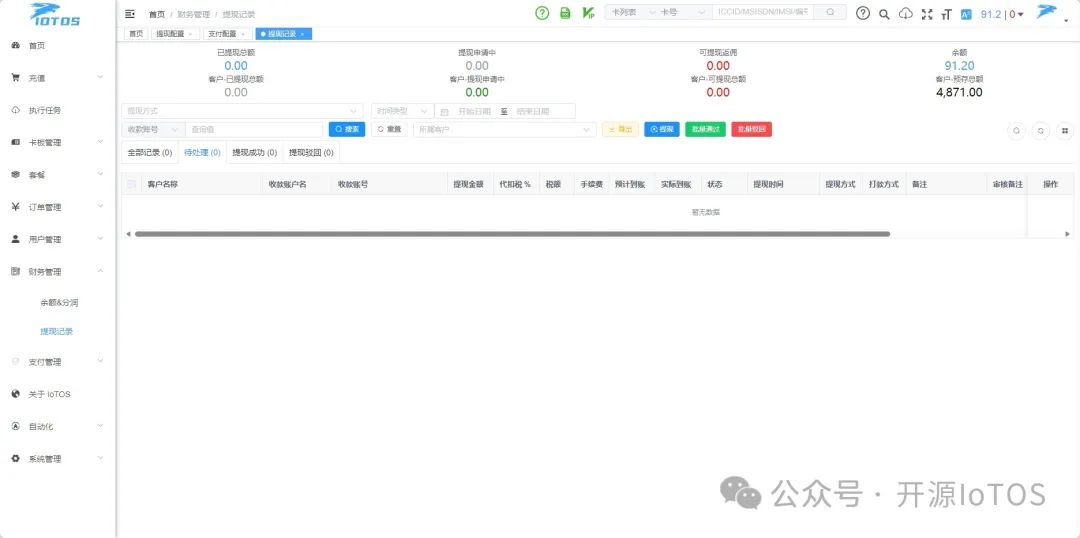Click the table's horizontal scrollbar thumb

tap(512, 234)
